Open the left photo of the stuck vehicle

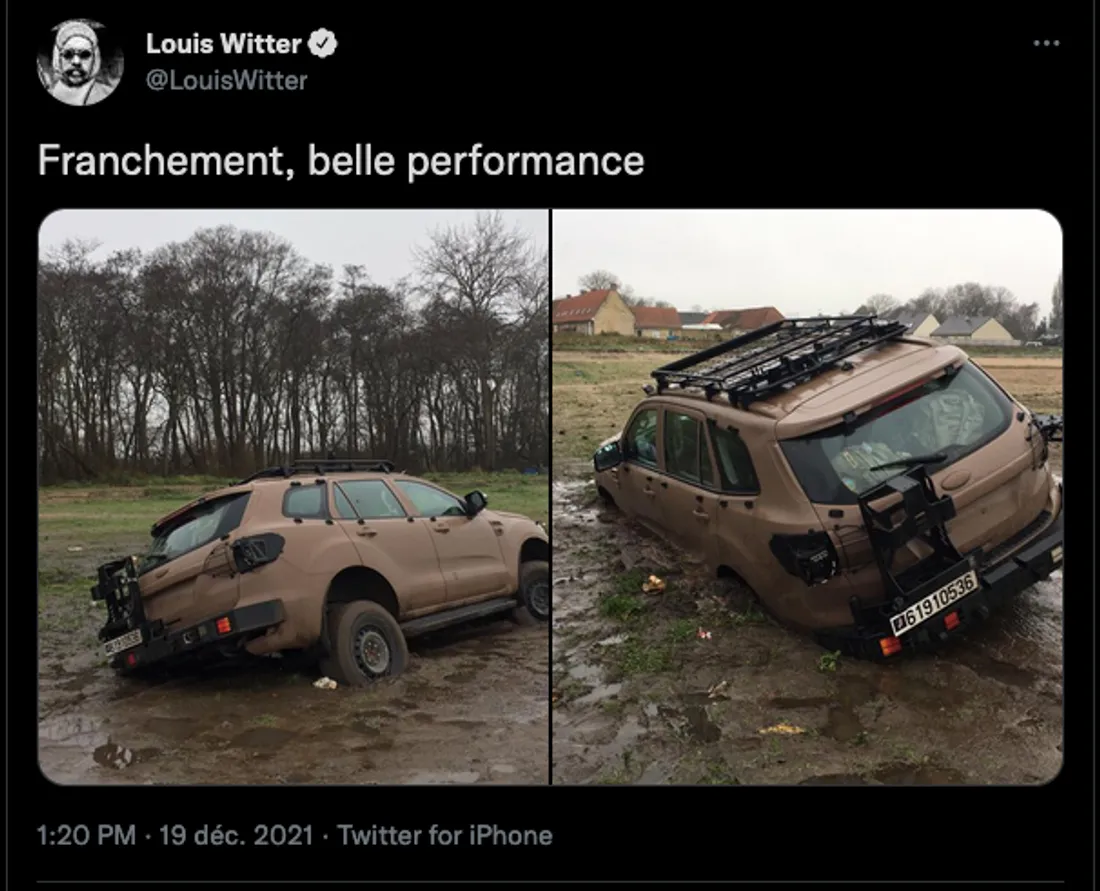pyautogui.click(x=293, y=497)
